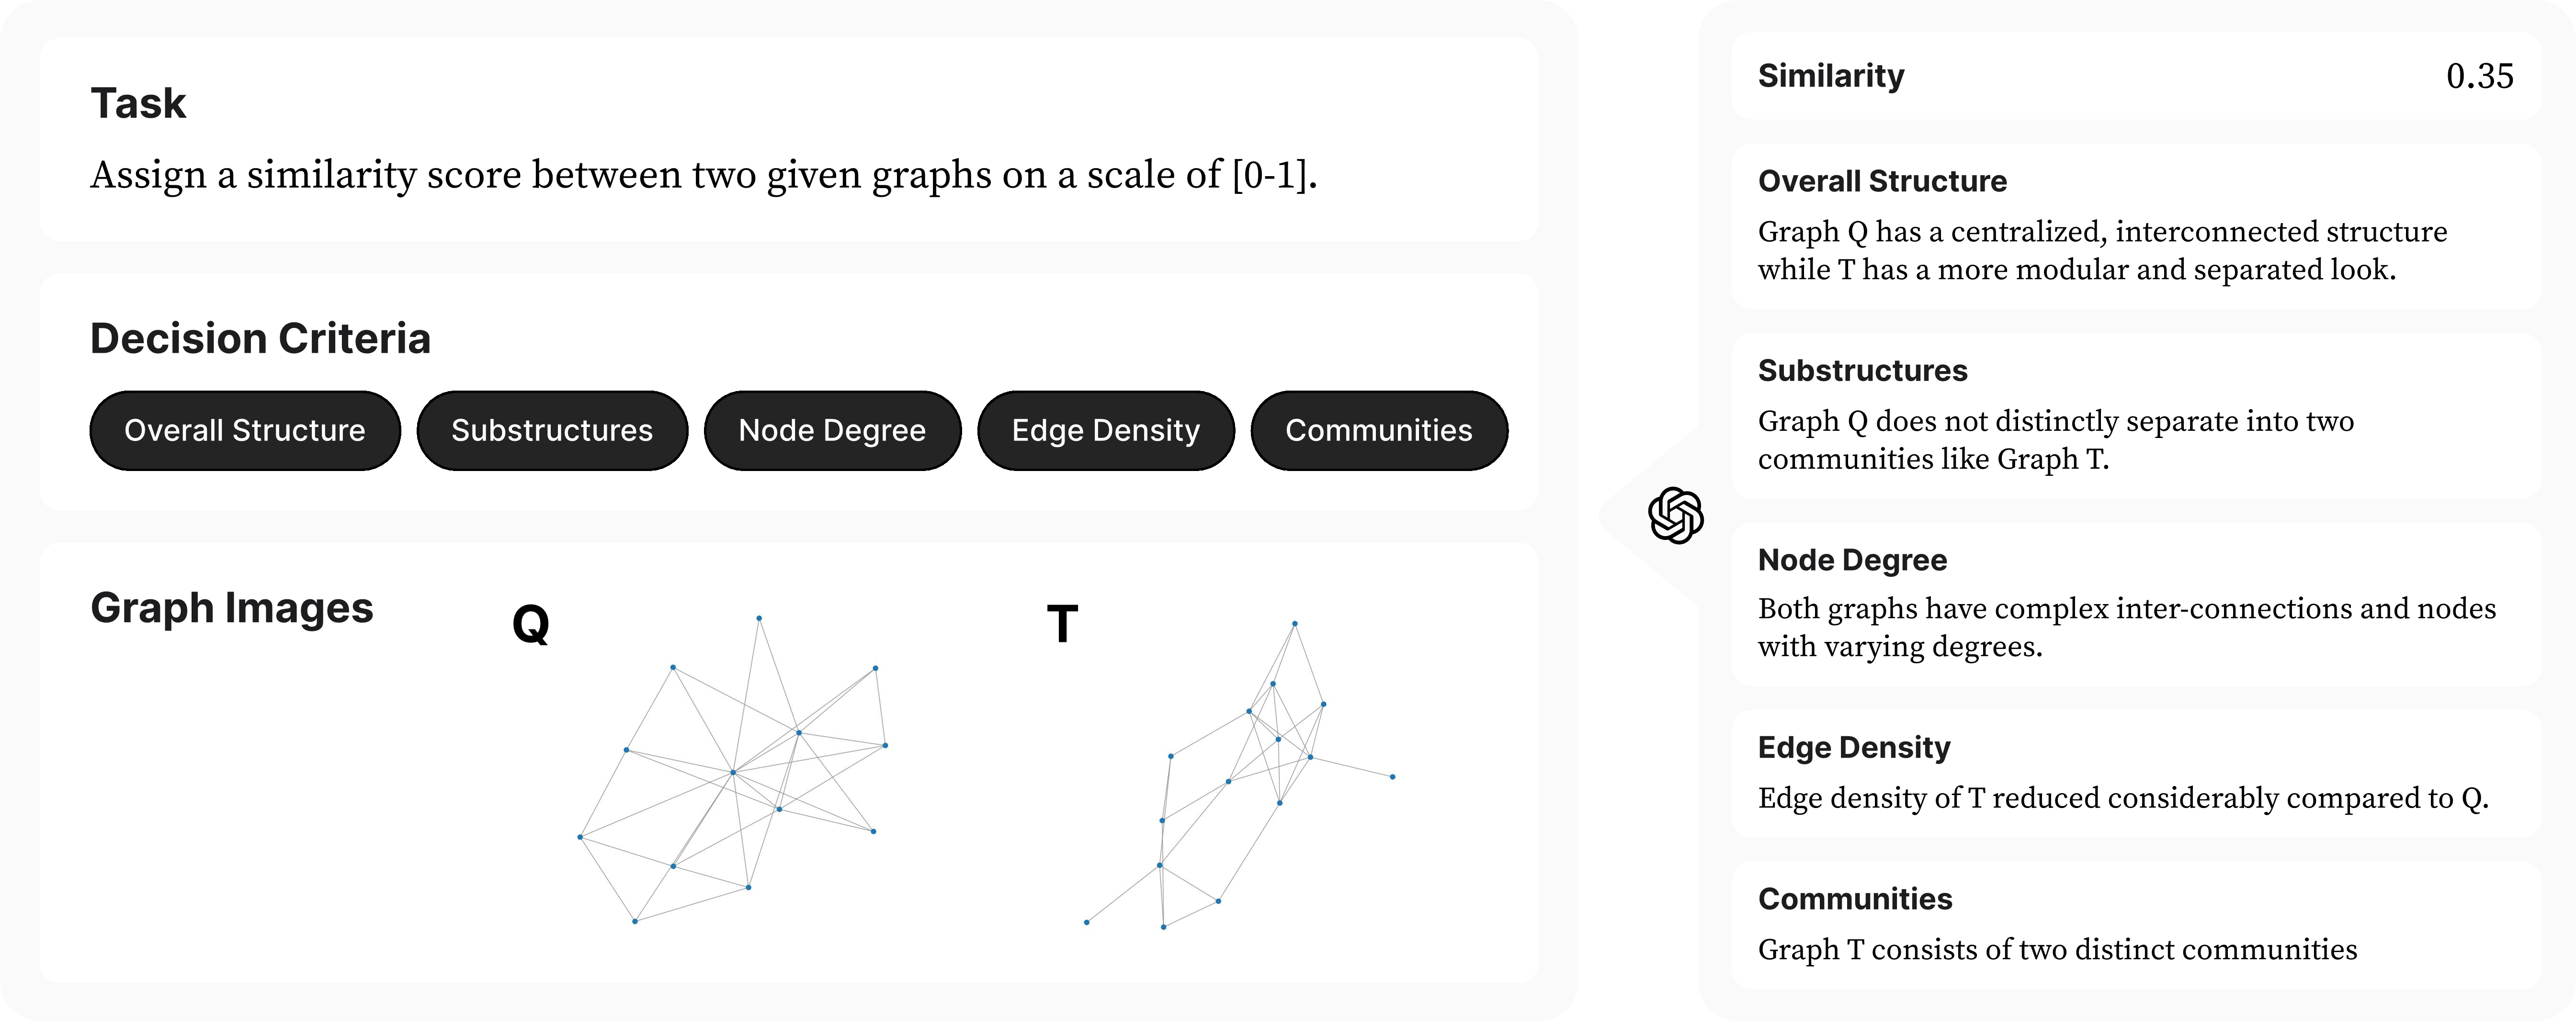Click the Node Degree explanation heading
Screen dimensions: 2576x1021
(x=1852, y=560)
